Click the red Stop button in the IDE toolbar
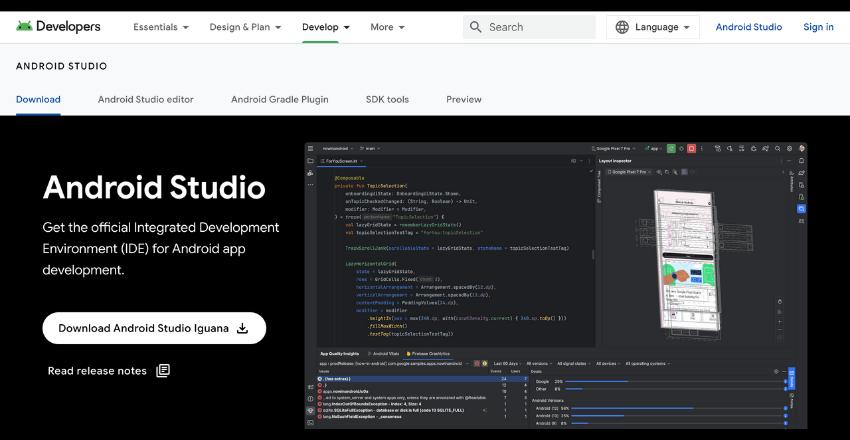The image size is (850, 440). 691,148
